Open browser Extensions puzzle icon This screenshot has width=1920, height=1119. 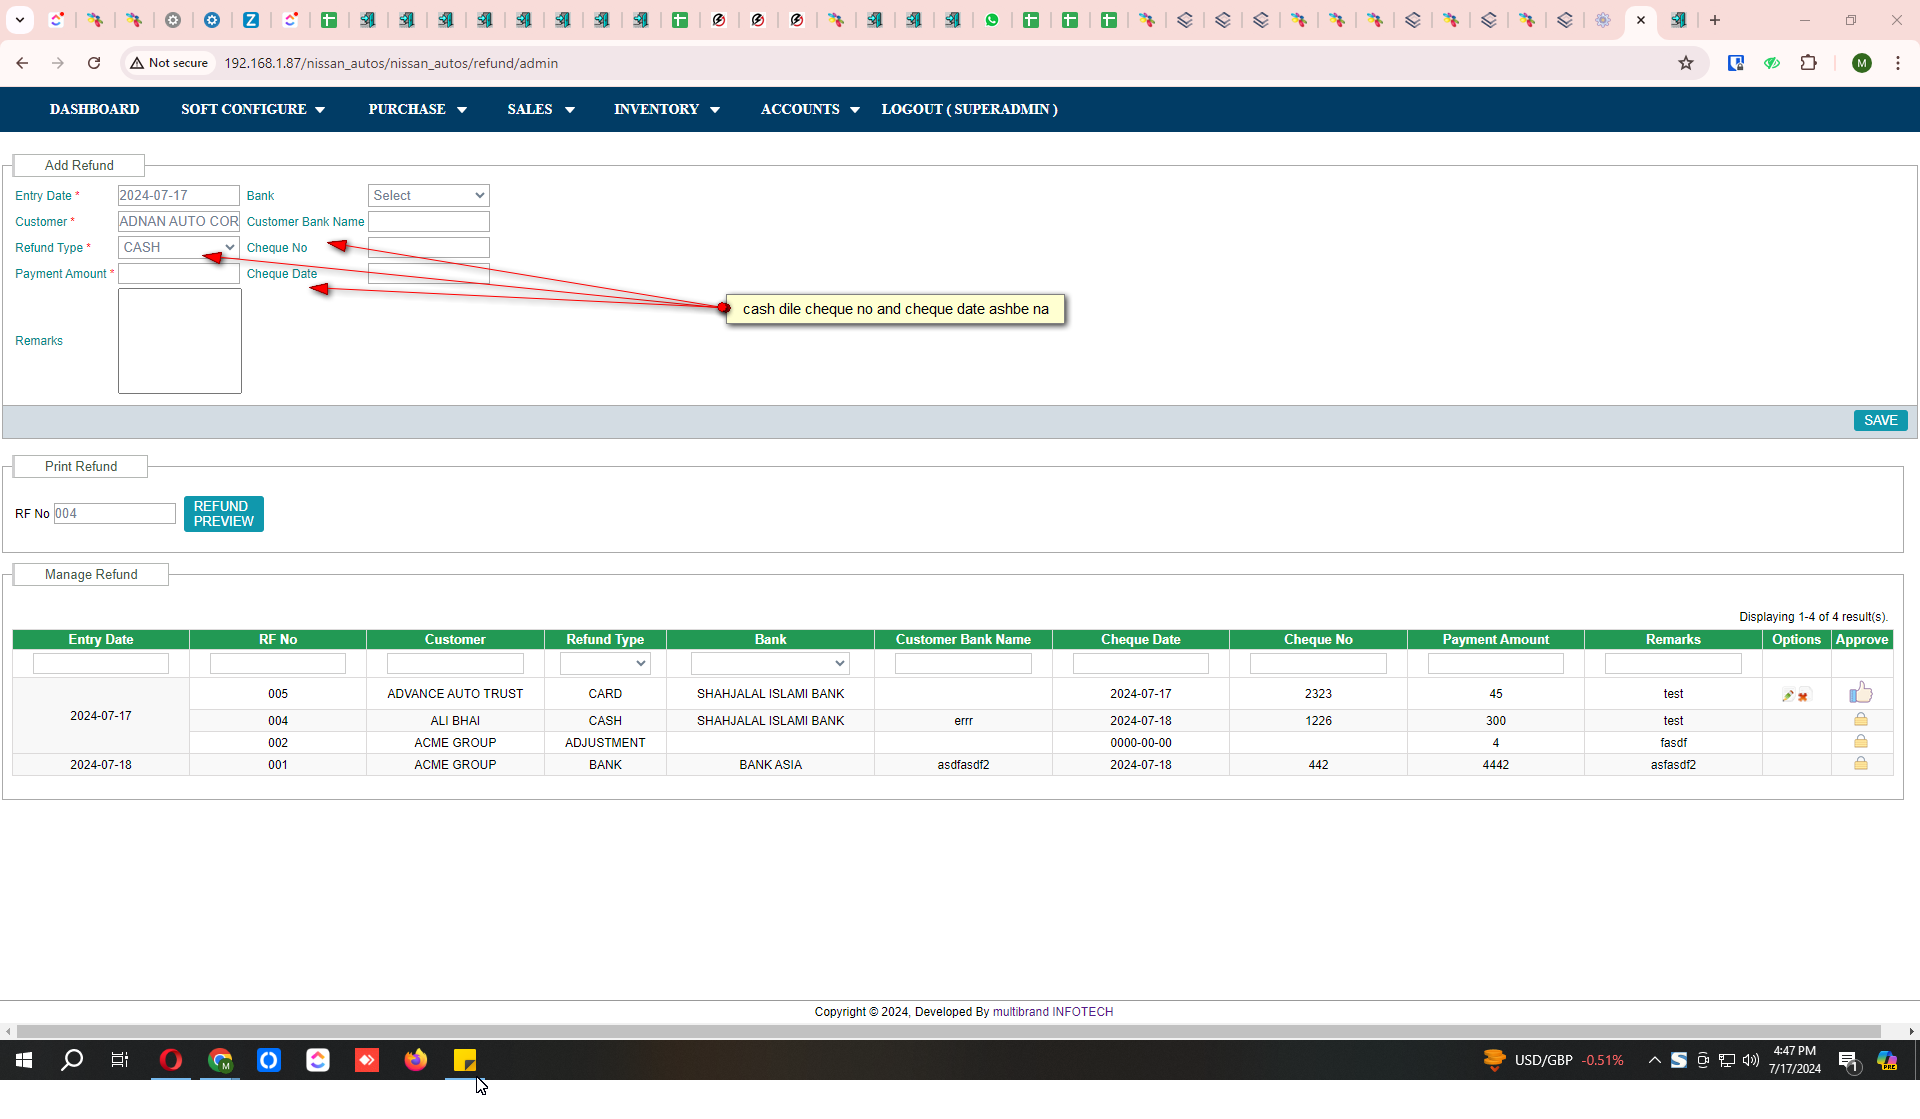[1808, 63]
